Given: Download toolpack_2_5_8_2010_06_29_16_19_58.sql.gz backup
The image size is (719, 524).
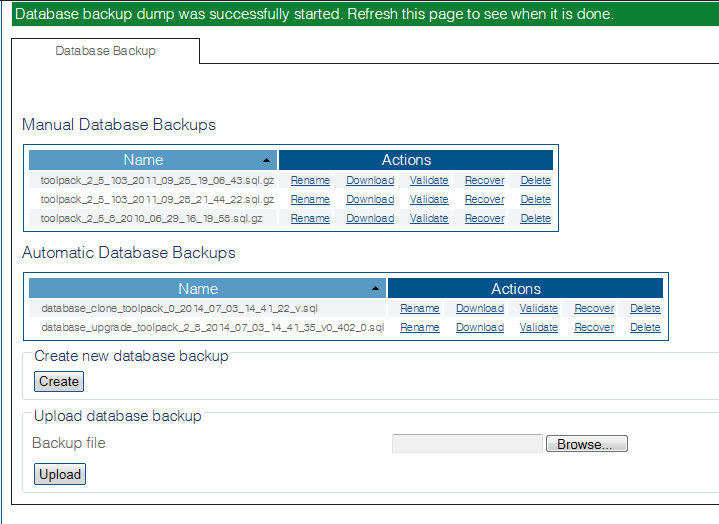Looking at the screenshot, I should pos(370,218).
